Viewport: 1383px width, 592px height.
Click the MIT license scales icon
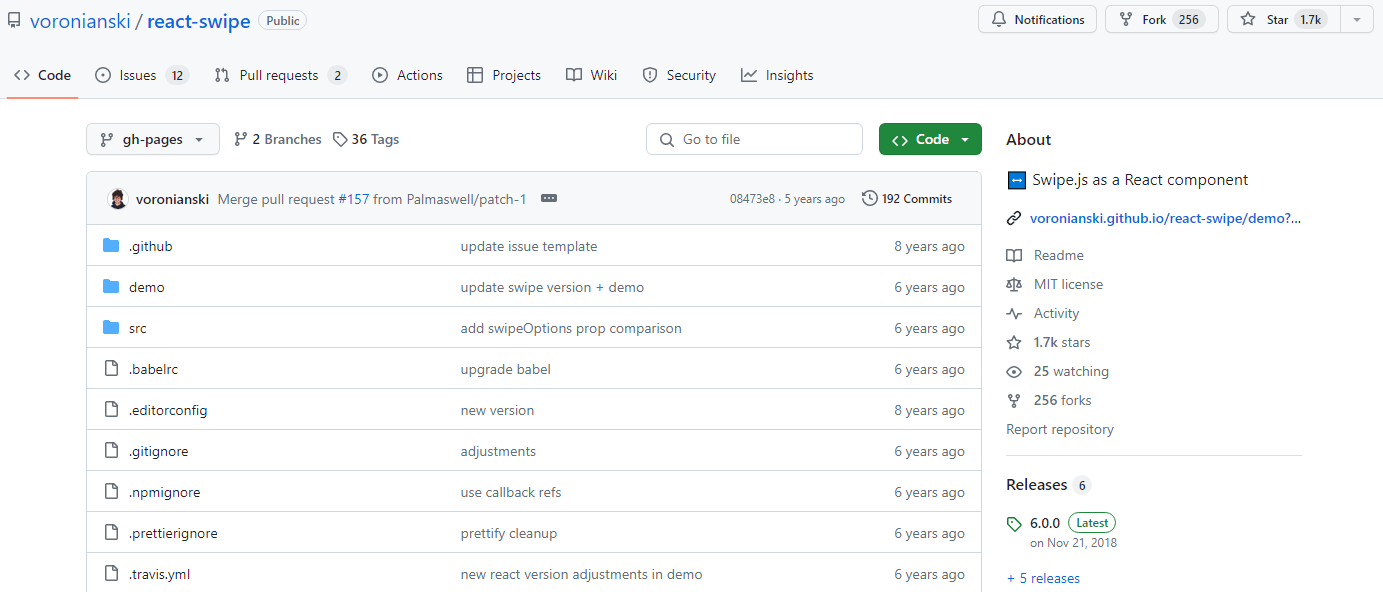[1014, 284]
